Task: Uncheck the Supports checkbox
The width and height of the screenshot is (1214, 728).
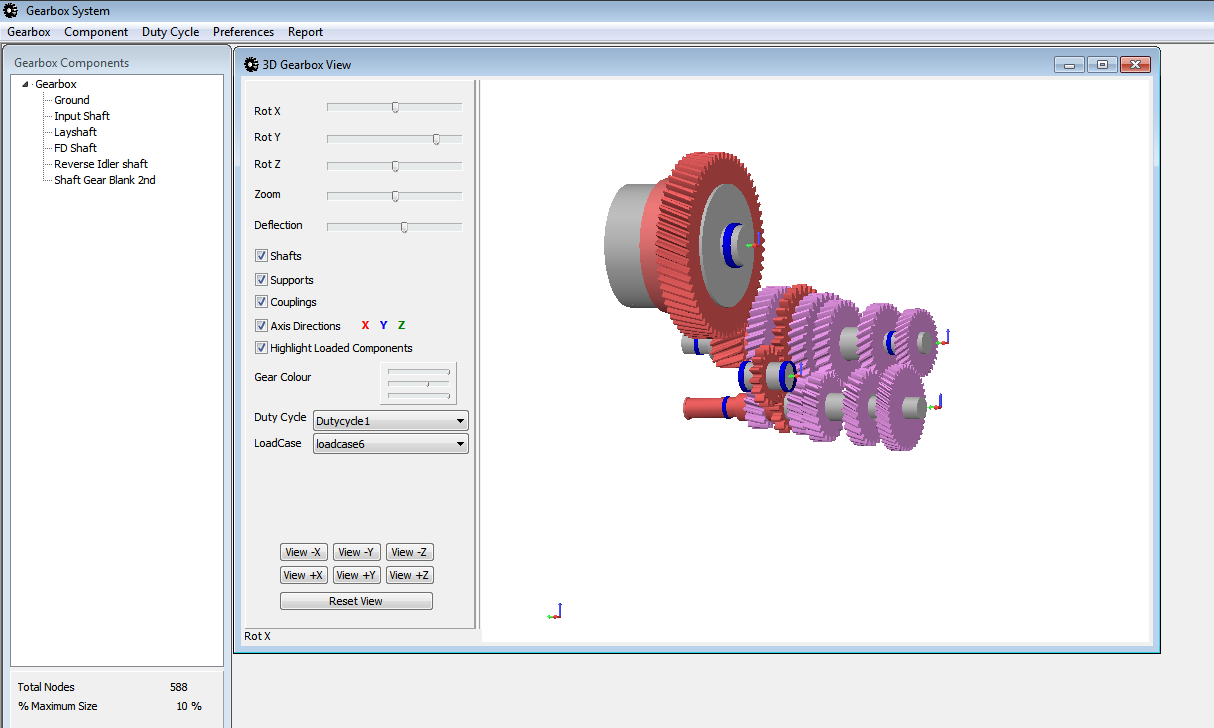Action: pyautogui.click(x=261, y=280)
